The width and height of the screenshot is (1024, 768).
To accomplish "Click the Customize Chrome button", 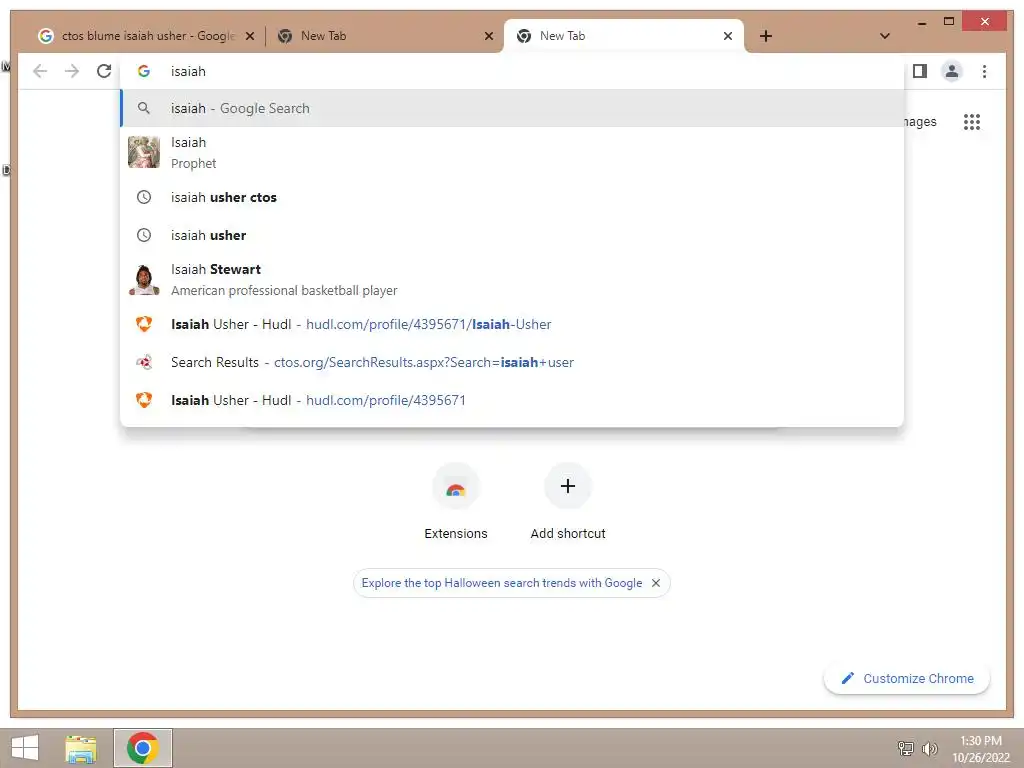I will tap(907, 679).
